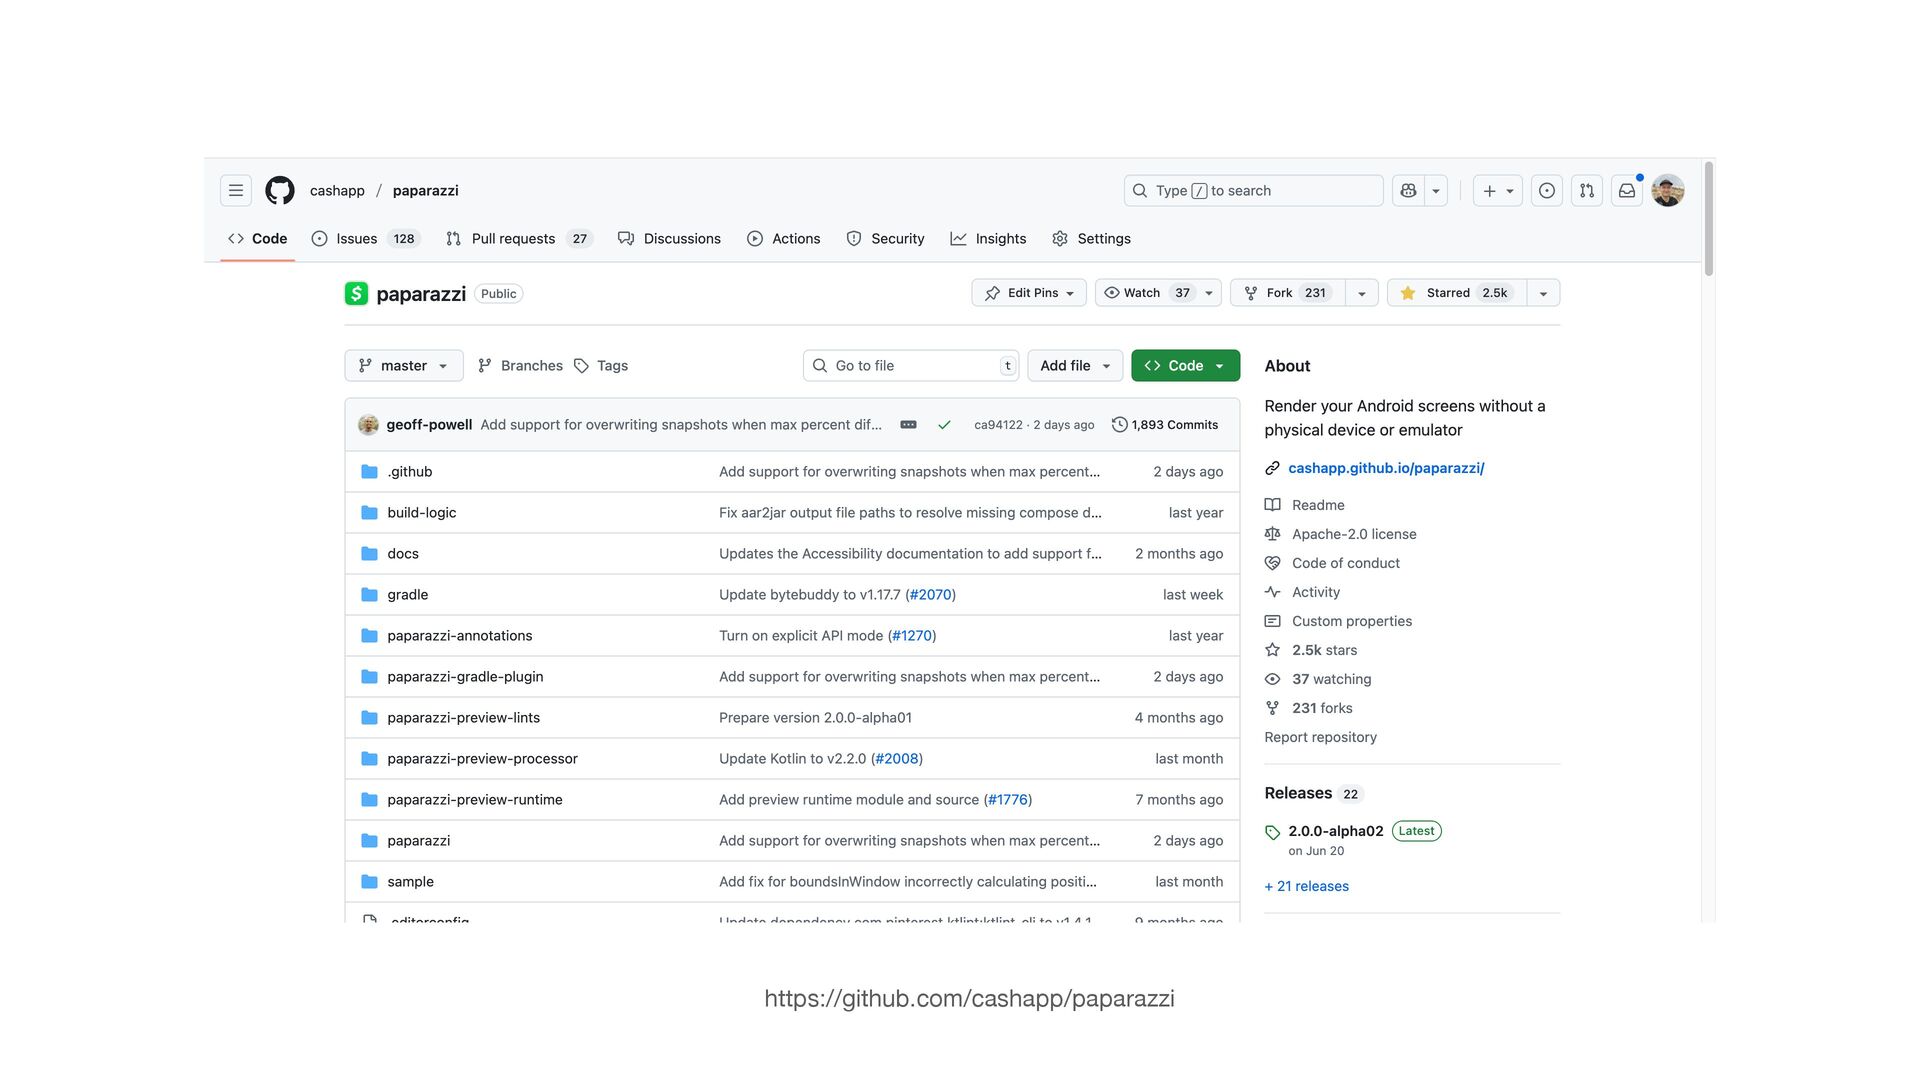Screen dimensions: 1920x1080
Task: Switch to the Code tab
Action: [x=258, y=238]
